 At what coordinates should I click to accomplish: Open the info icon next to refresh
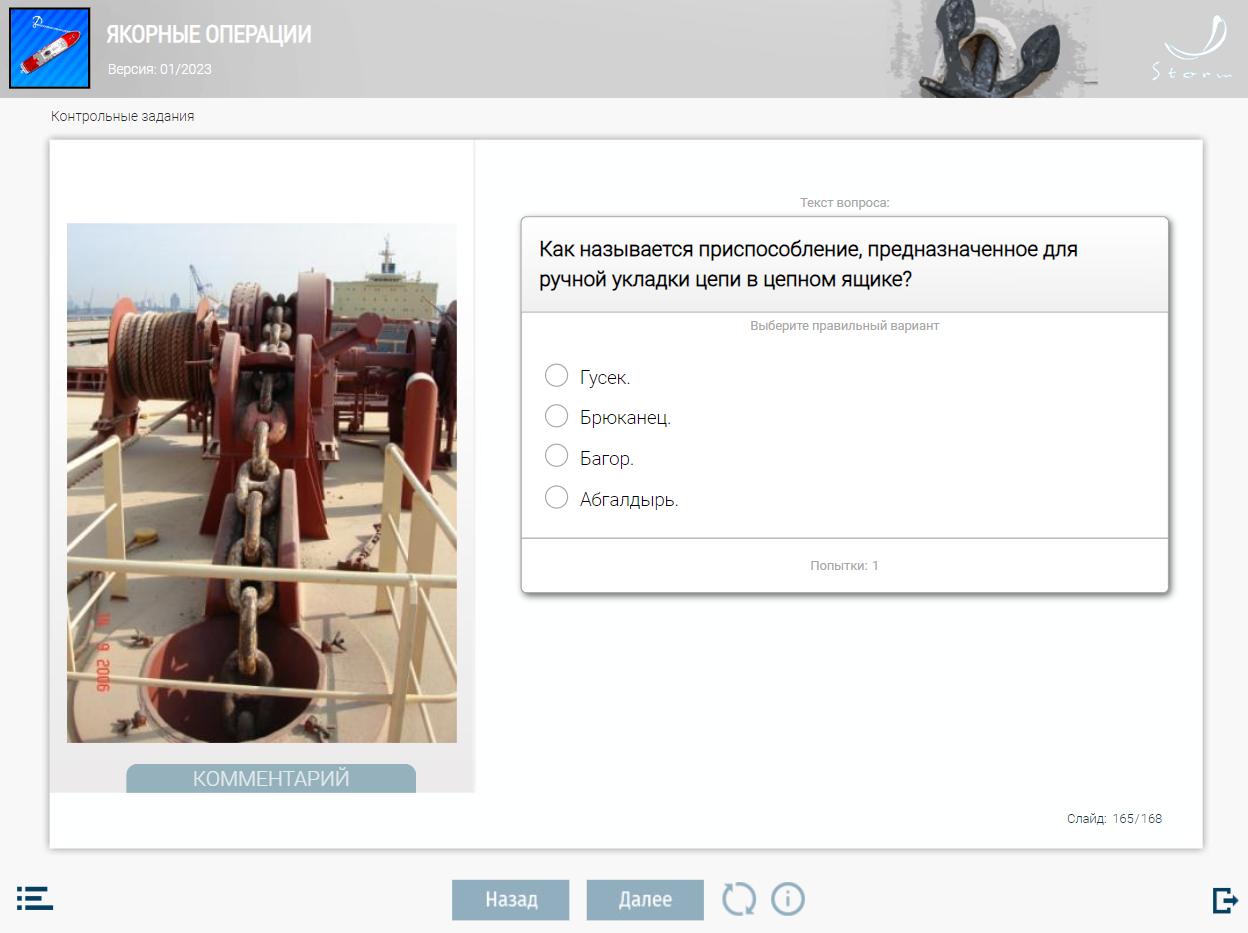tap(788, 899)
